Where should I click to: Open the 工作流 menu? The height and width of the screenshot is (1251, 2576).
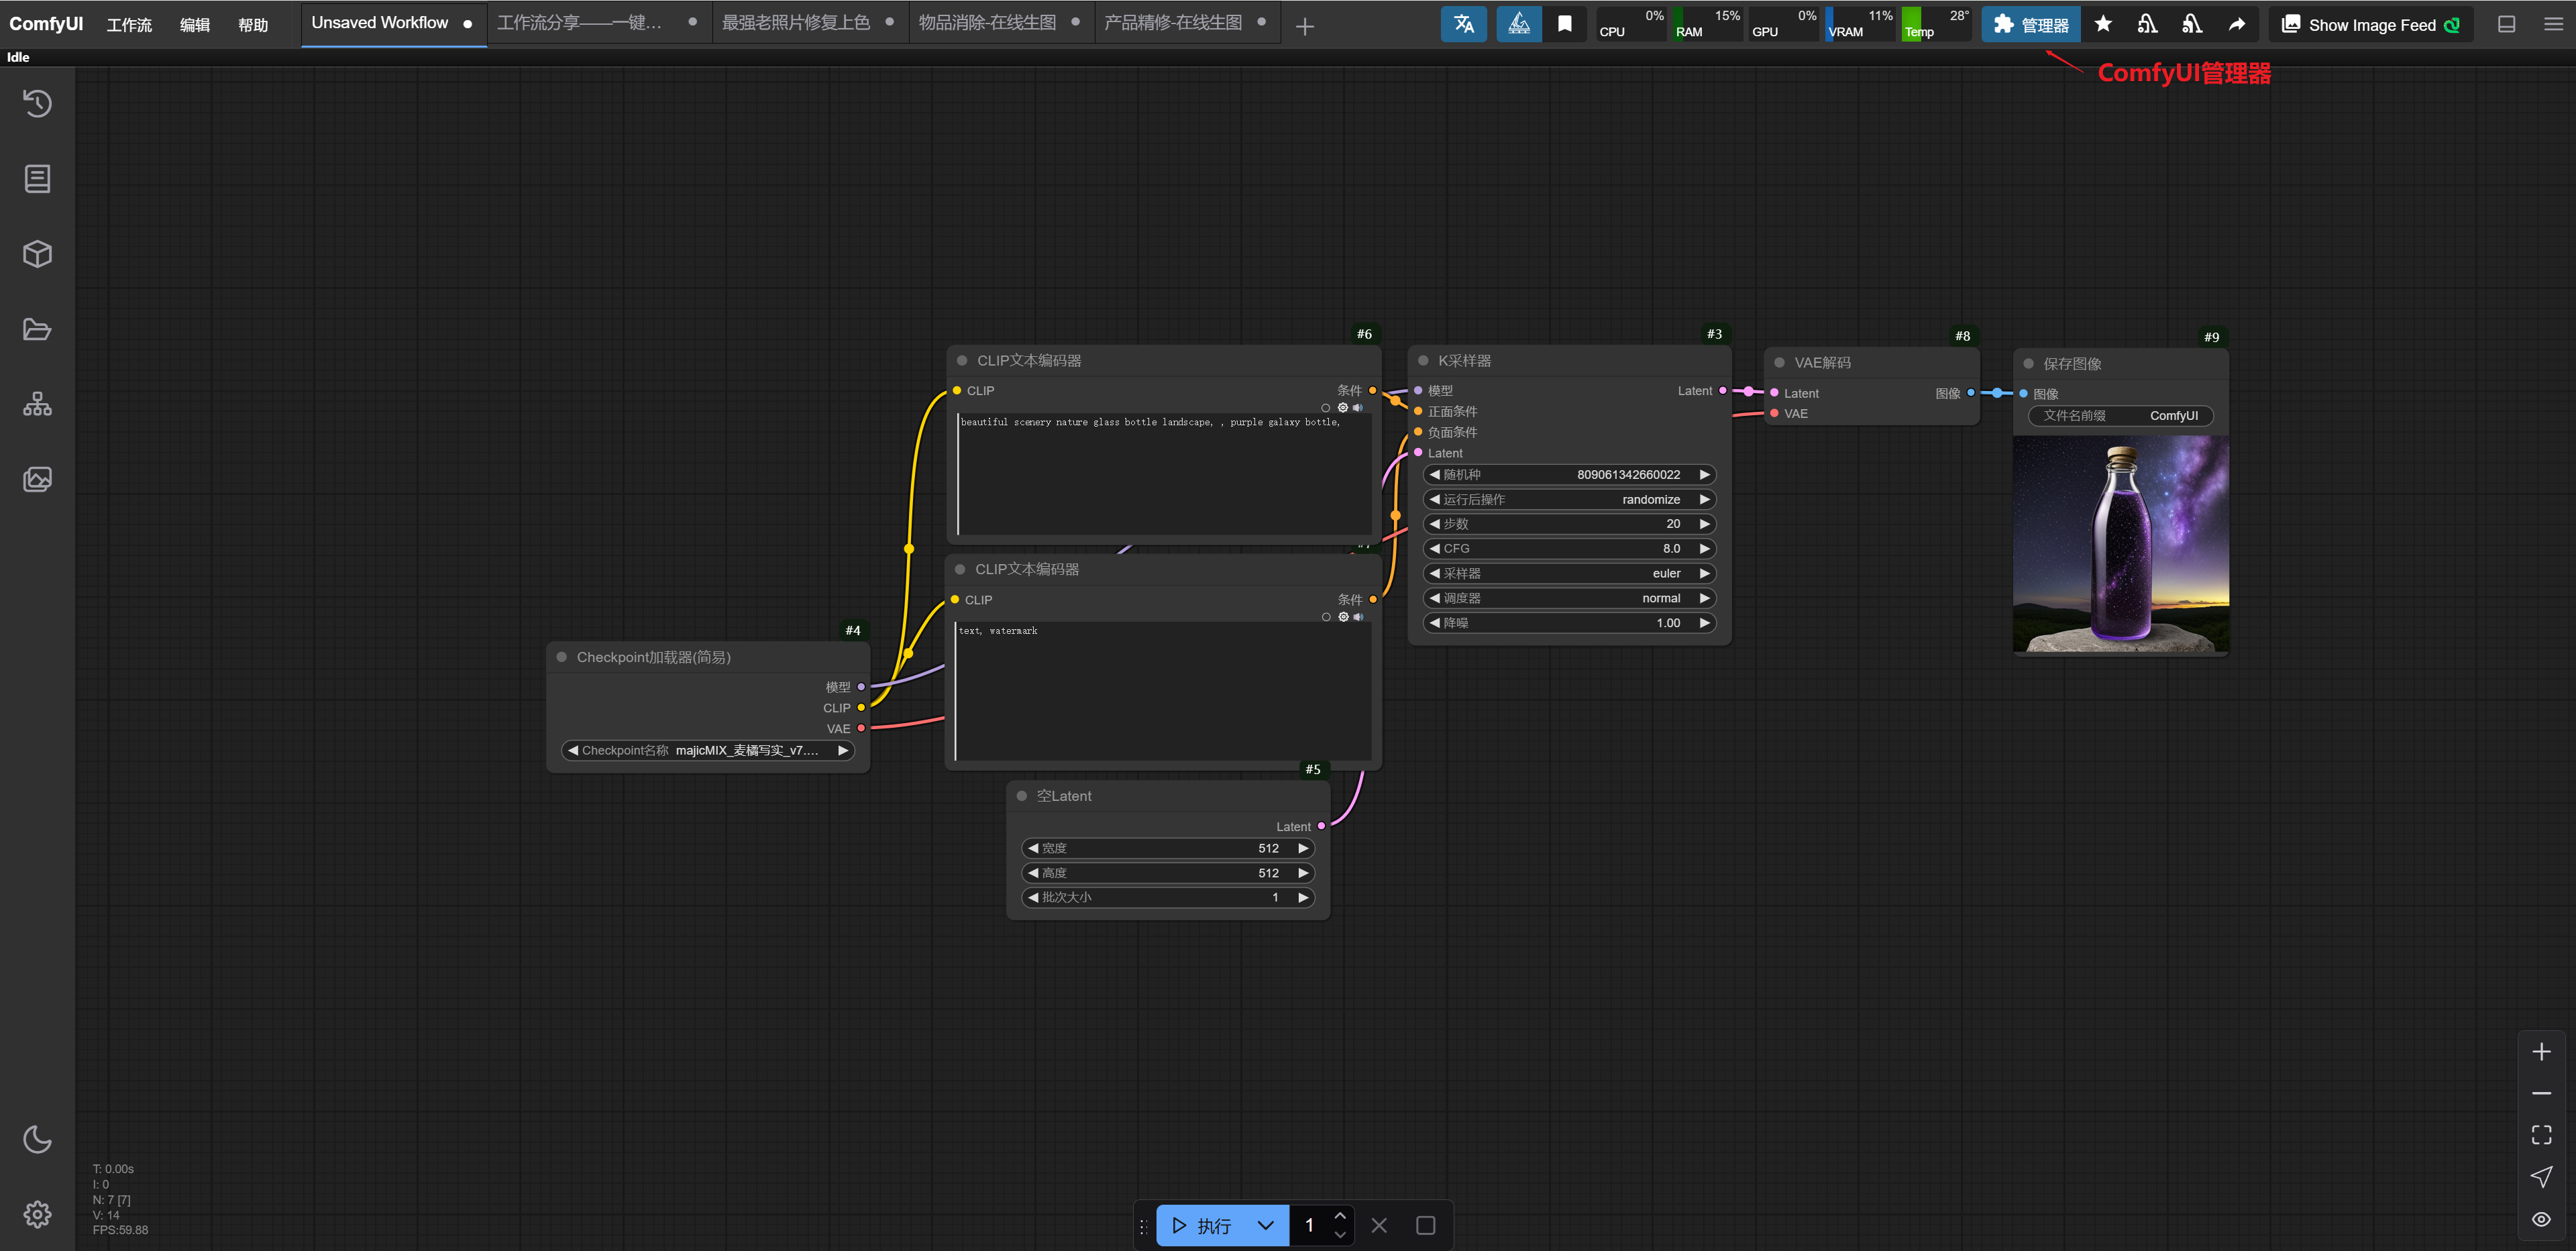[x=129, y=24]
